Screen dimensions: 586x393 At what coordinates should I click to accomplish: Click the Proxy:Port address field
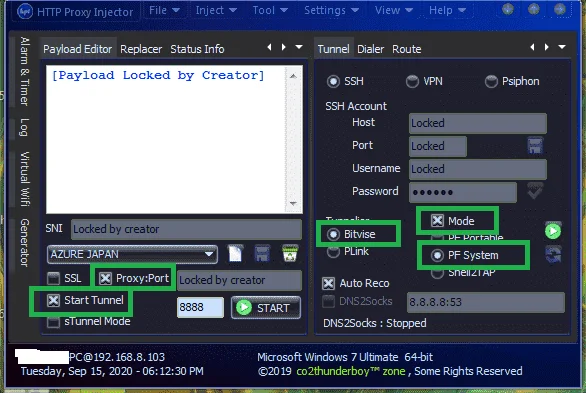coord(239,280)
